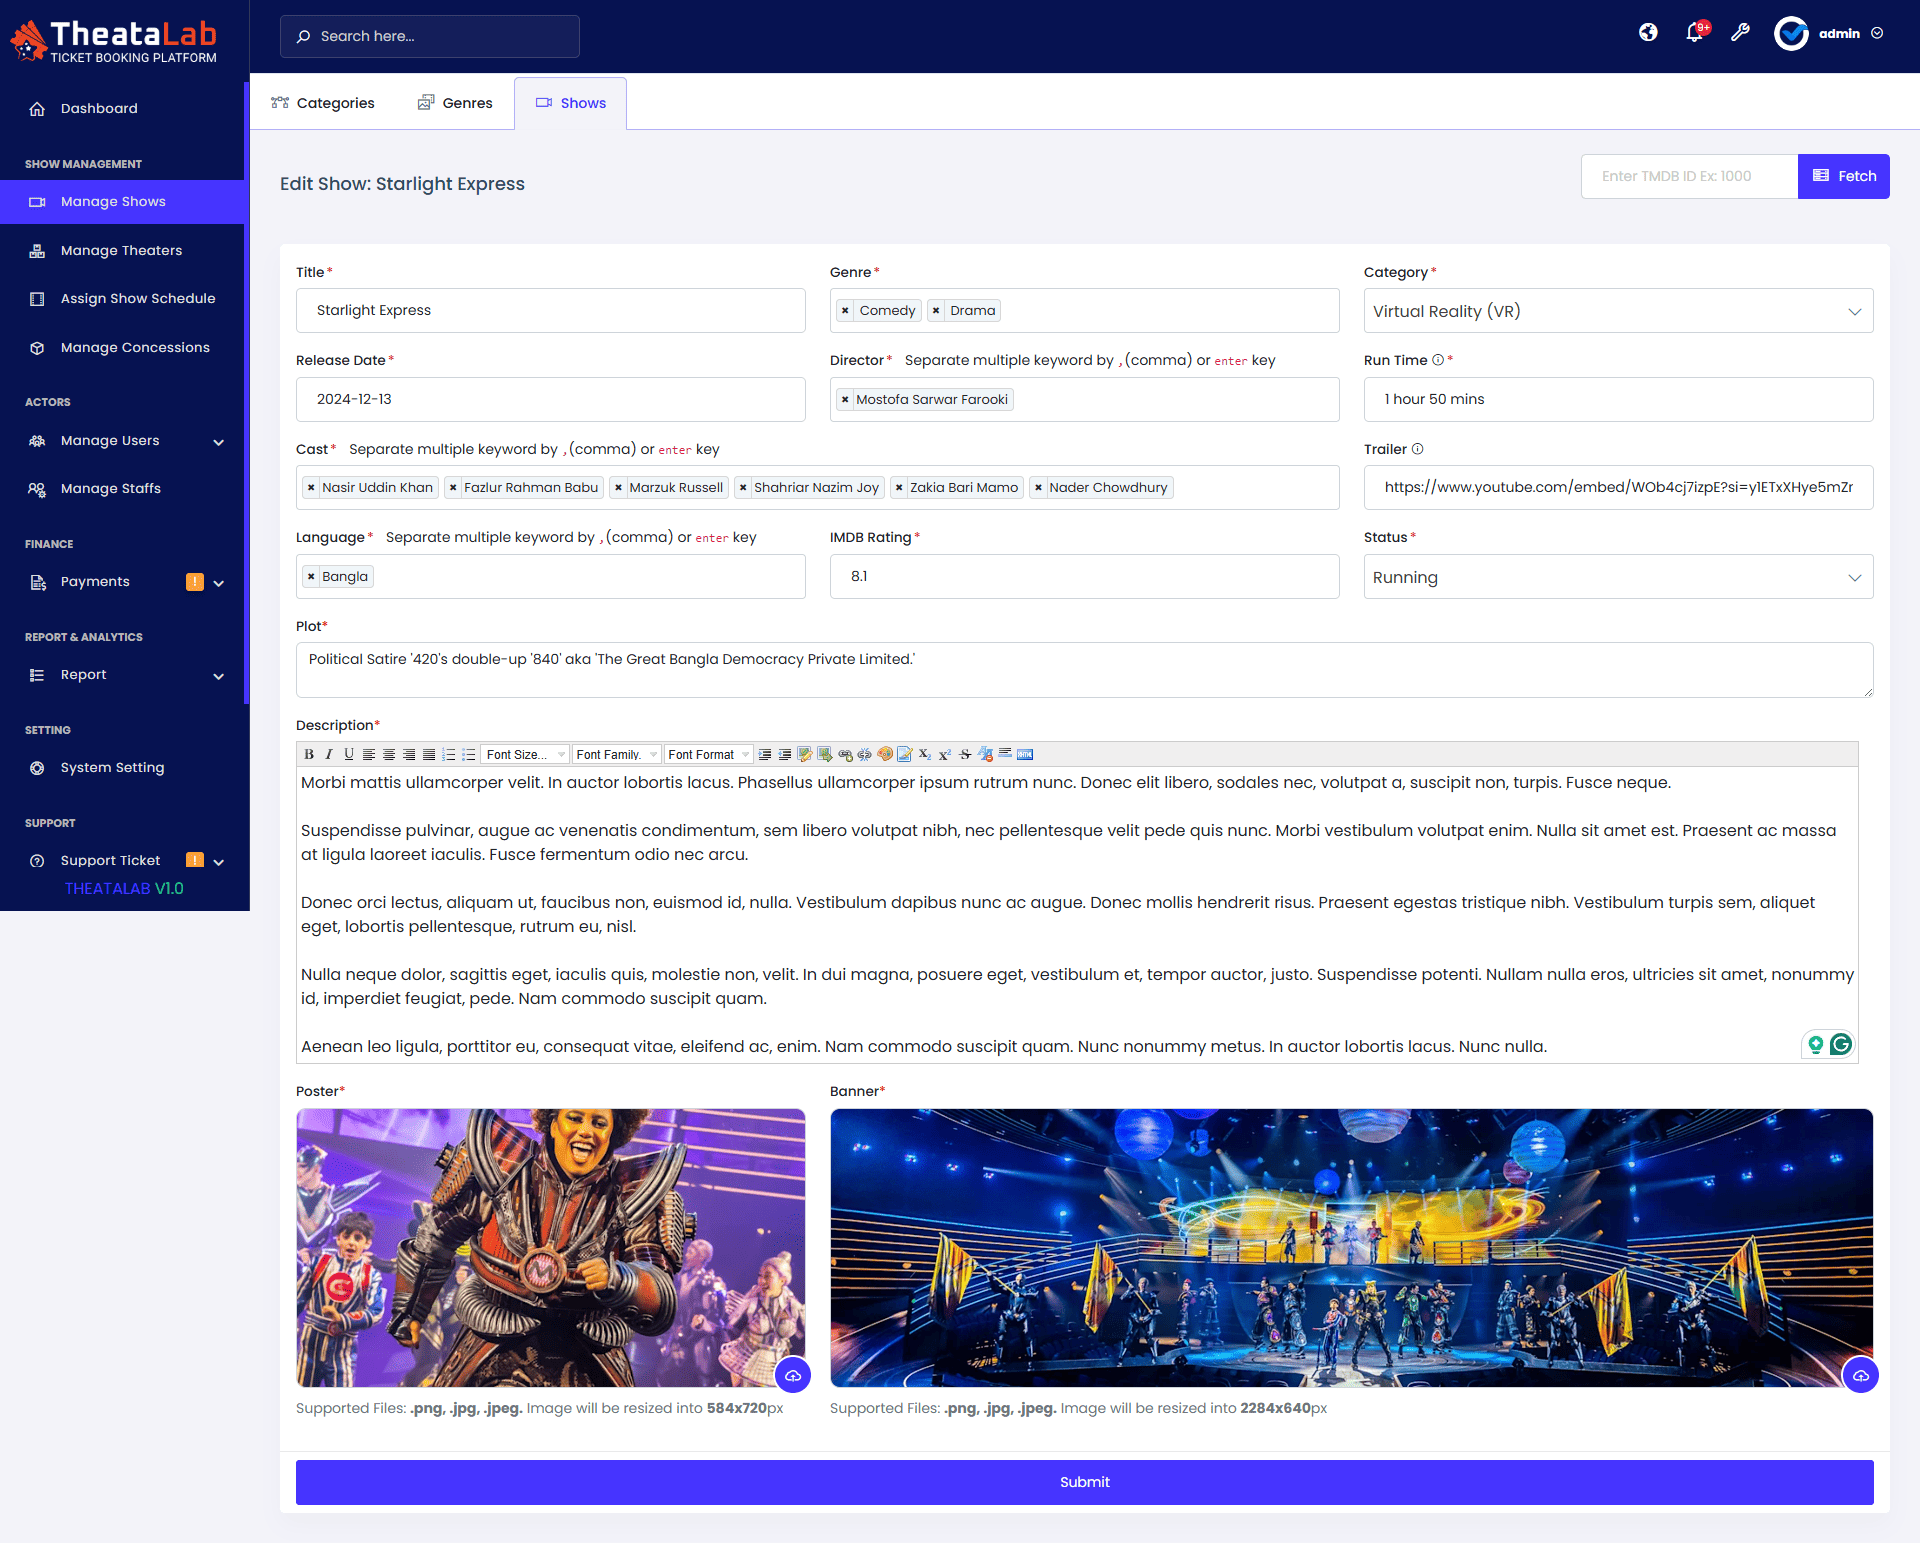Toggle underline formatting in editor
1920x1543 pixels.
[x=349, y=754]
